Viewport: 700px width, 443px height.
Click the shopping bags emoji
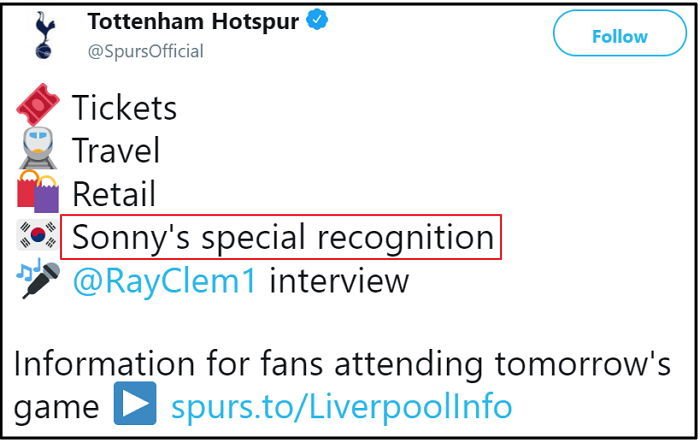point(38,192)
